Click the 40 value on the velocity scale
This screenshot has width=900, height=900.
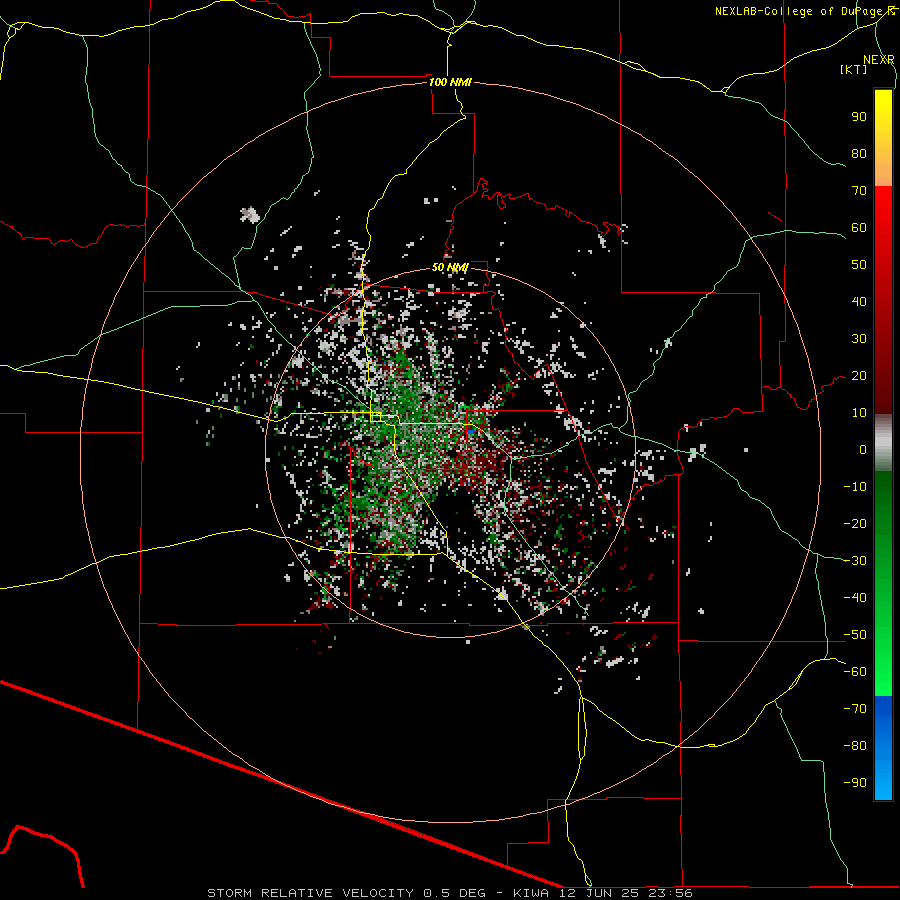coord(859,302)
